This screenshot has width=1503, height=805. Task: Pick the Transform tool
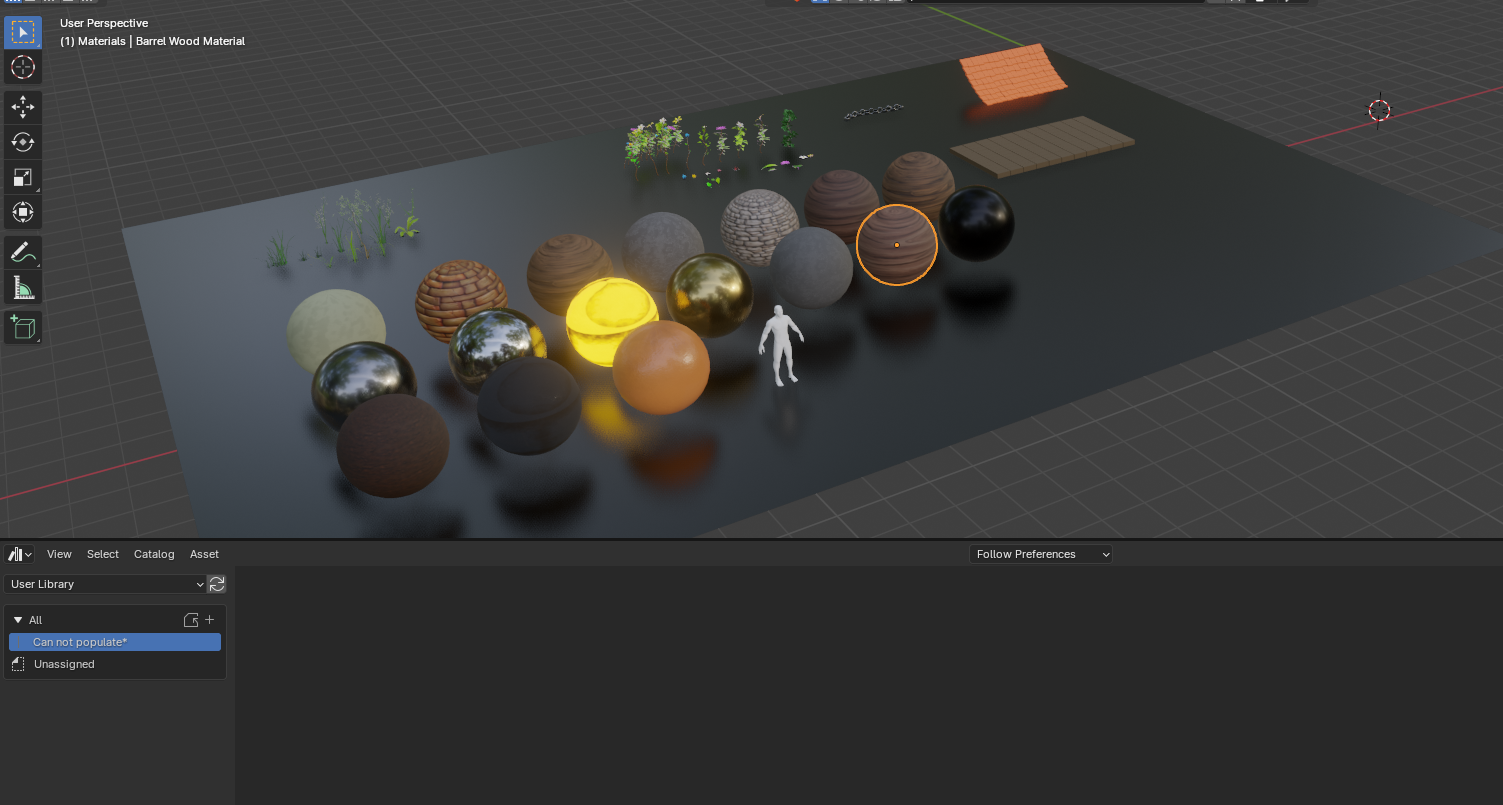(x=22, y=212)
